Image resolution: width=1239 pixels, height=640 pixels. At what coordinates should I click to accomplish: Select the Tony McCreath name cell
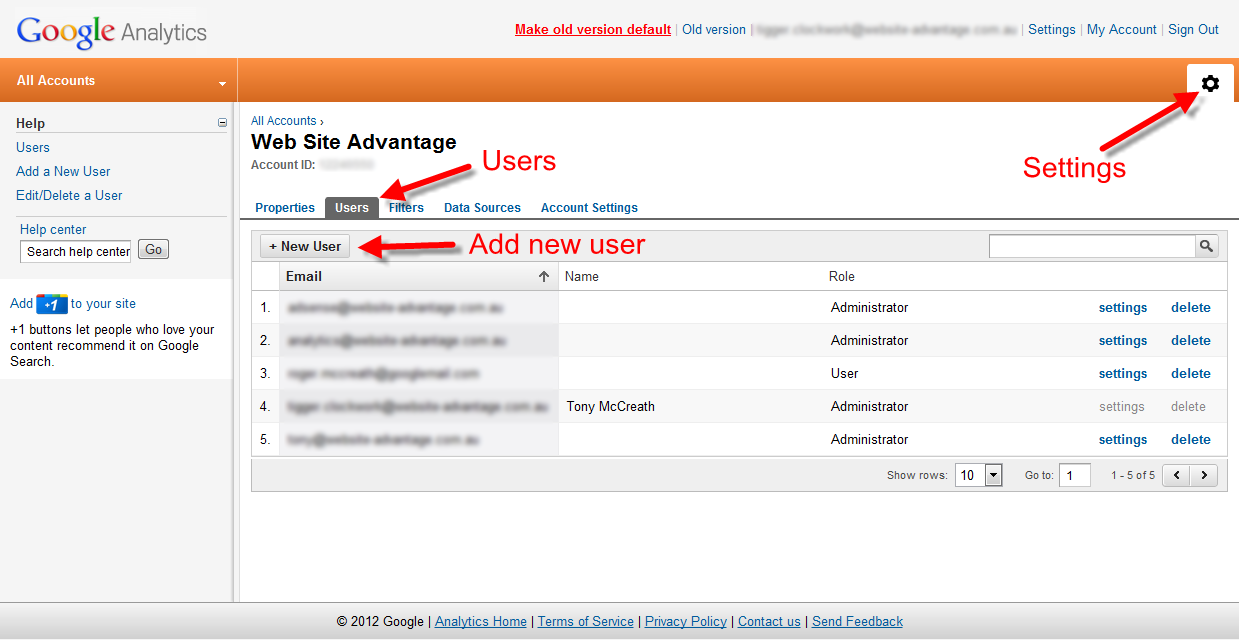tap(611, 407)
